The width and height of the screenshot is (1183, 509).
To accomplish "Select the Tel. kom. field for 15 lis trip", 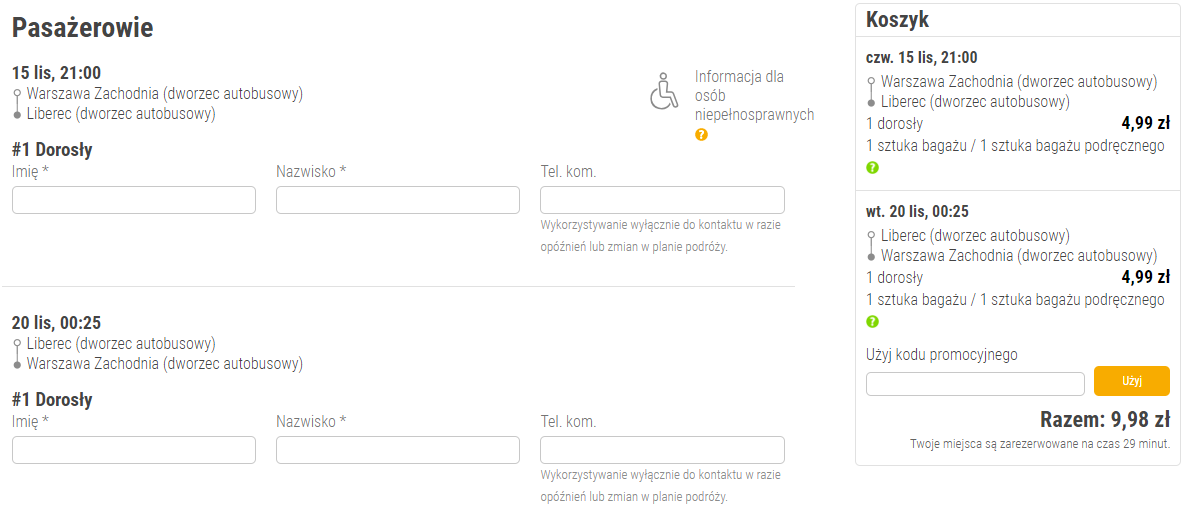I will pyautogui.click(x=662, y=200).
